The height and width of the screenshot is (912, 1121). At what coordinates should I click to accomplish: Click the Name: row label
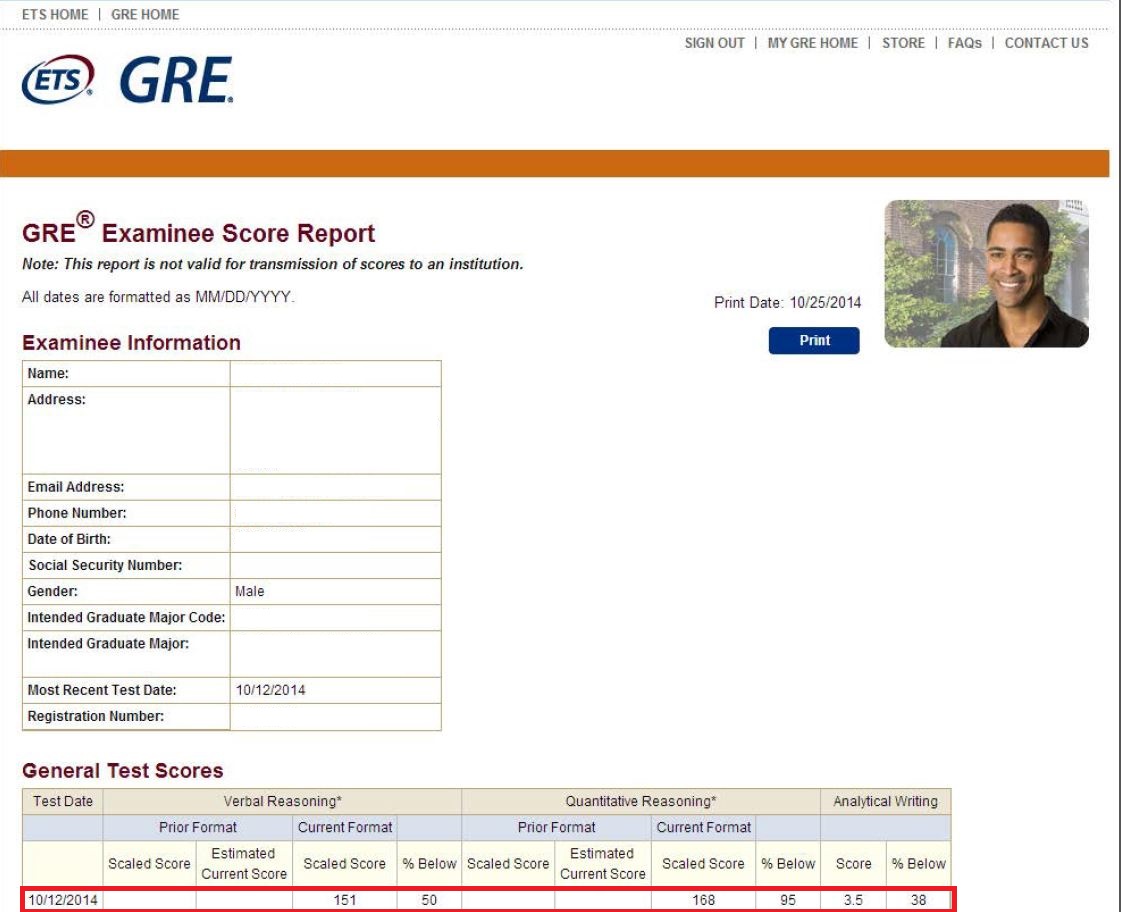(x=48, y=373)
